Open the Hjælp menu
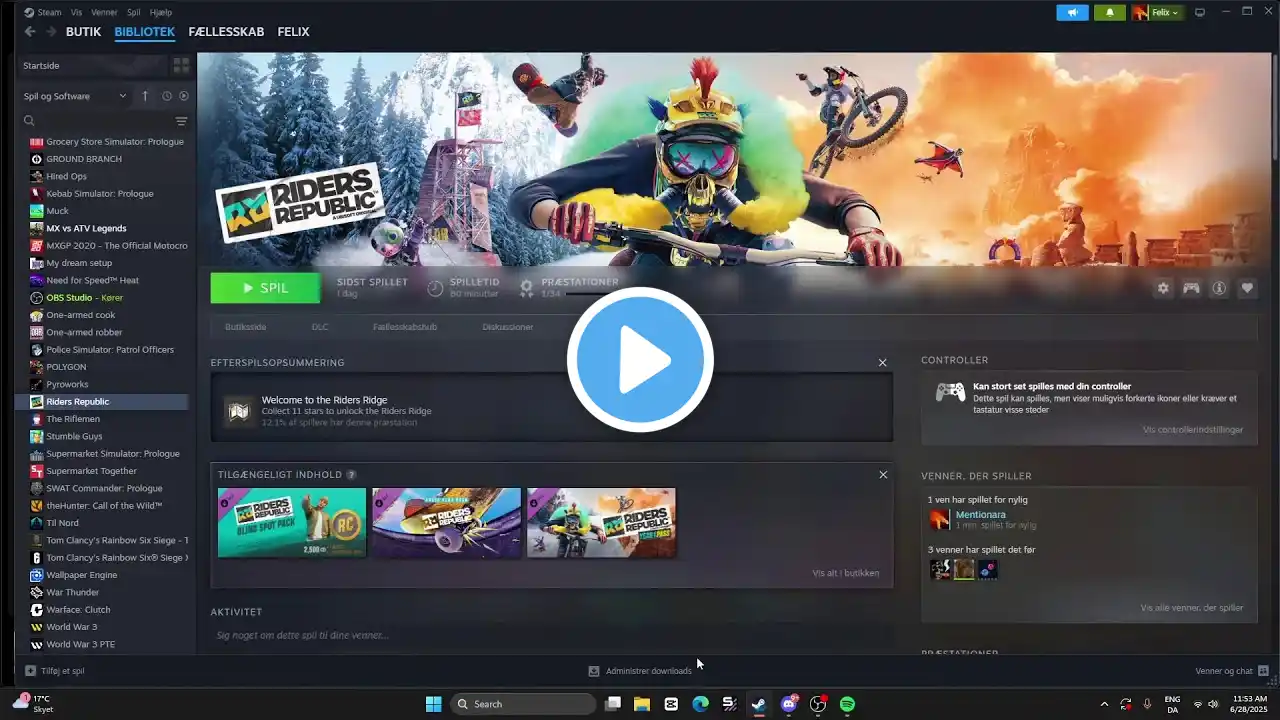The height and width of the screenshot is (720, 1280). click(161, 12)
